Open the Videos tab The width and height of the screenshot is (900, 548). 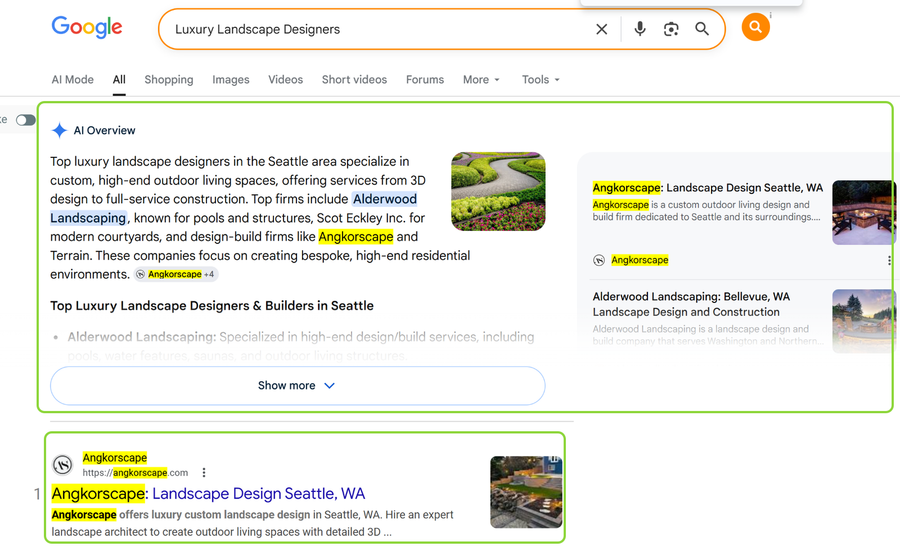[285, 80]
